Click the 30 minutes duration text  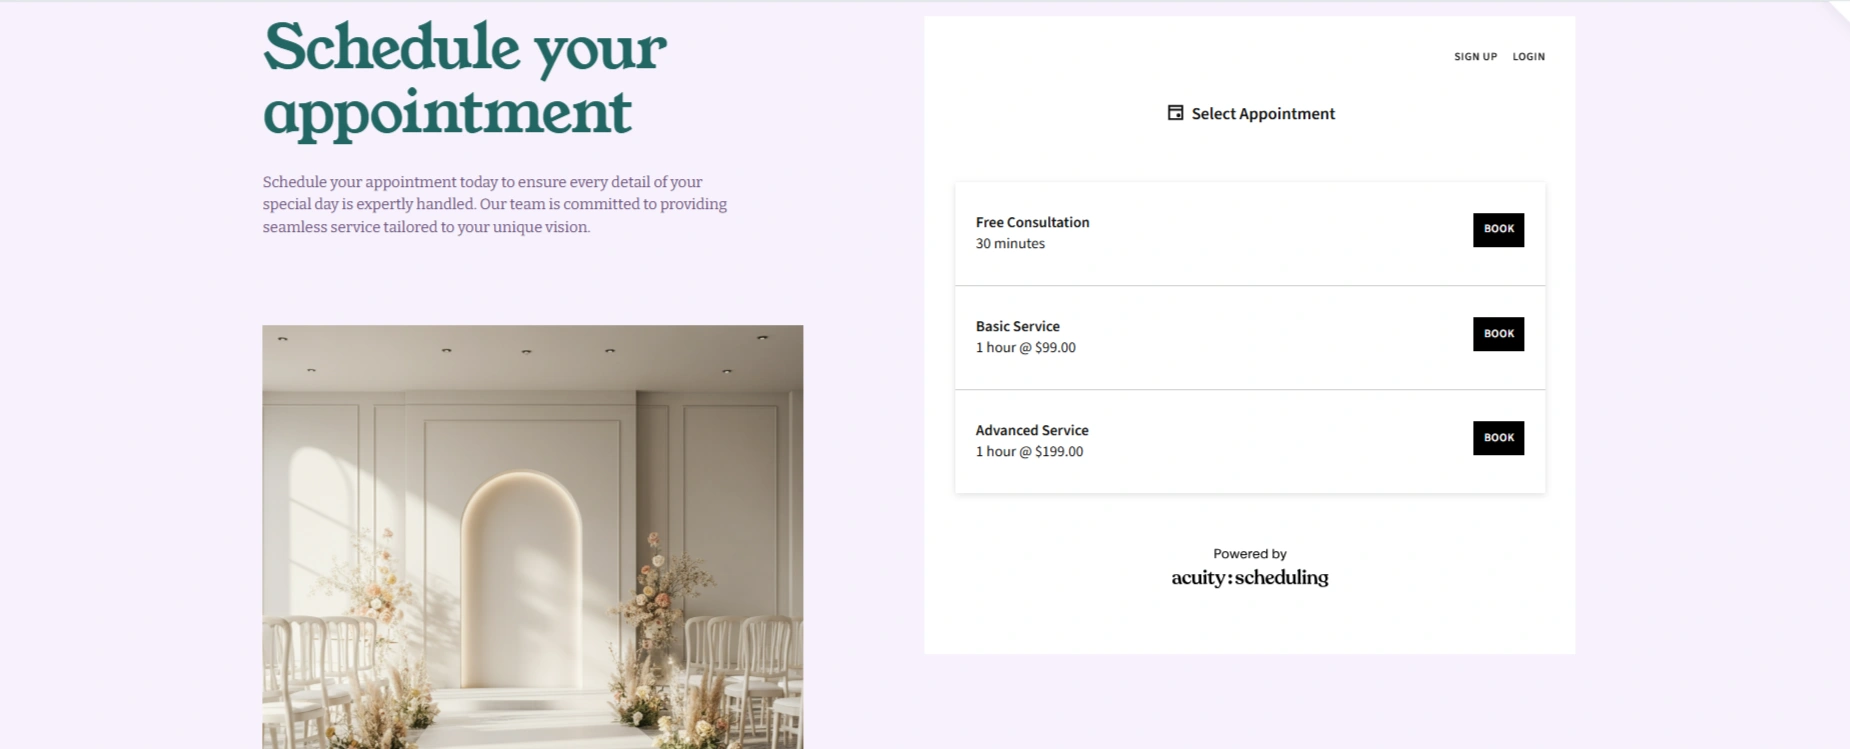[x=1010, y=244]
